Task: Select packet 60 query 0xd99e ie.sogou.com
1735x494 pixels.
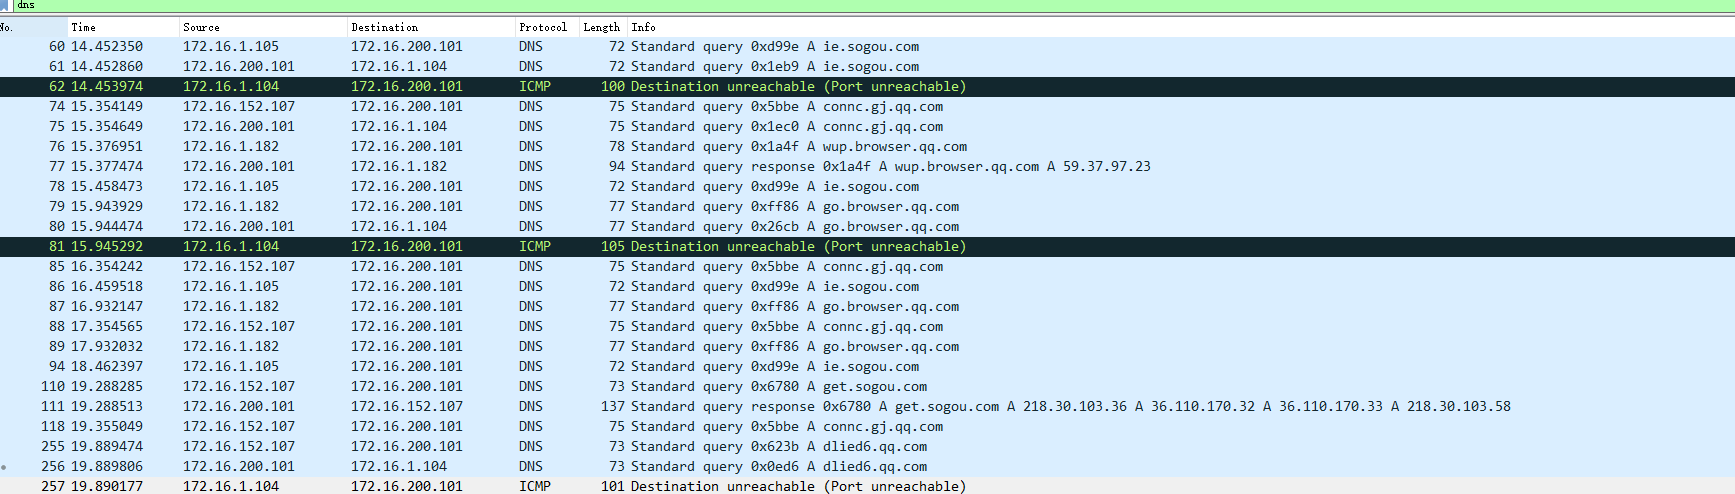Action: 867,47
